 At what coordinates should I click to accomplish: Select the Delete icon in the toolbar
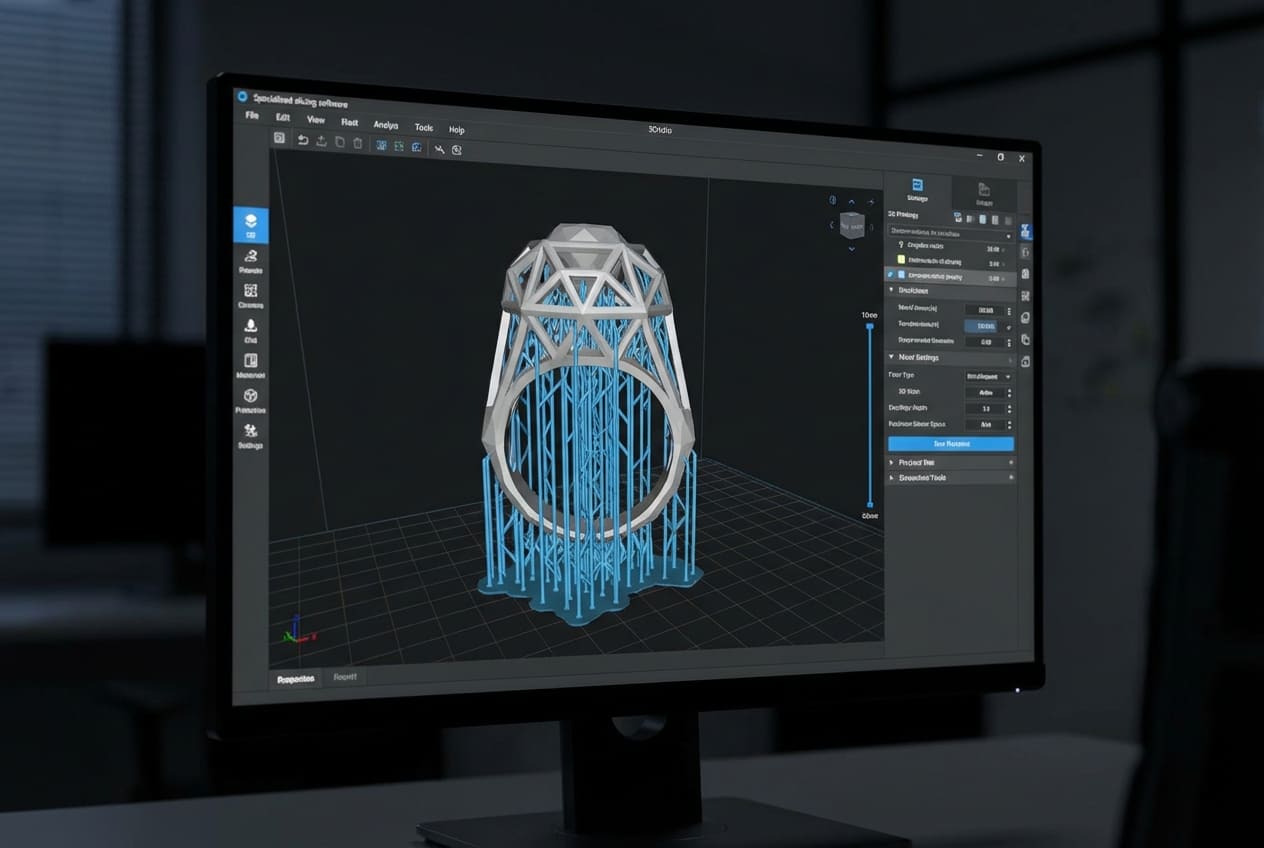click(357, 142)
